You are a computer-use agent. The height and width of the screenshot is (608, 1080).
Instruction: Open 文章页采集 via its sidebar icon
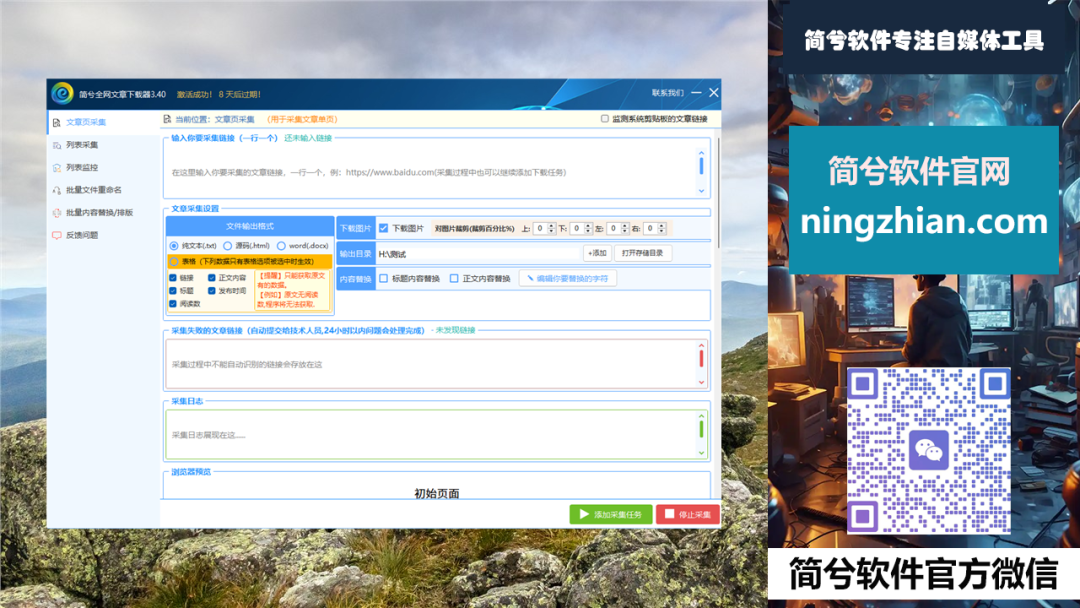(x=56, y=123)
